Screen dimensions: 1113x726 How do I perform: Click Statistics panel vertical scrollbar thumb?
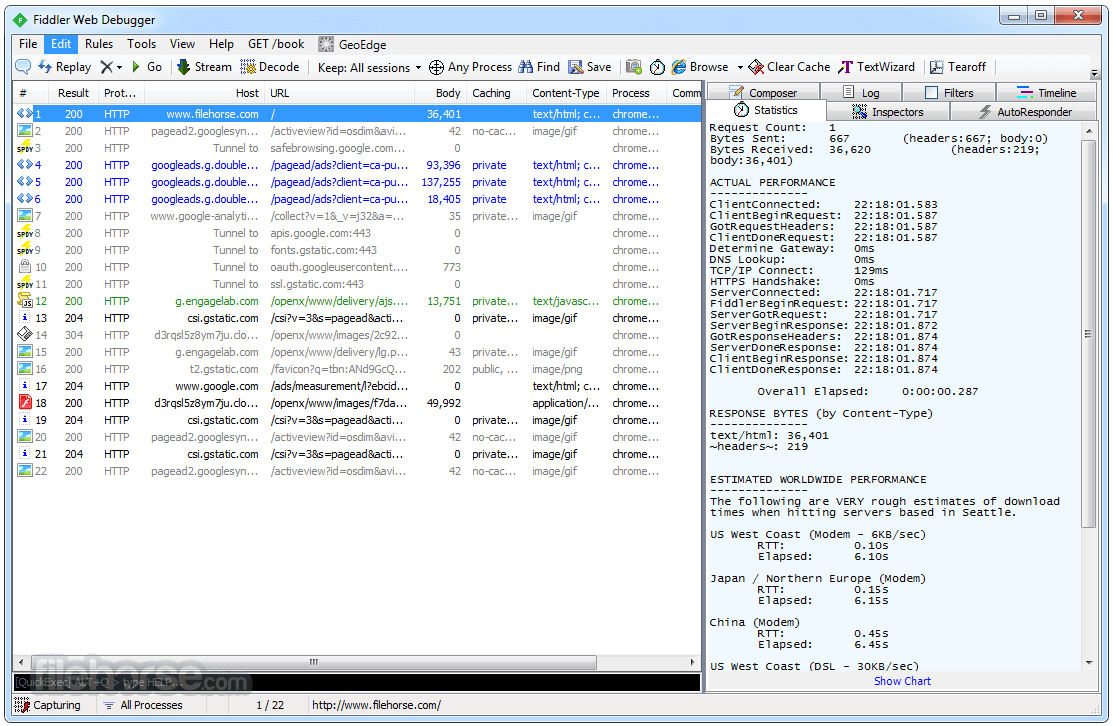pos(1088,334)
